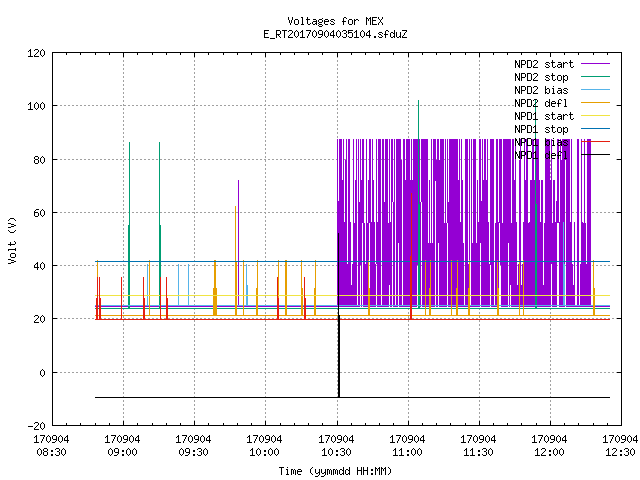Click the 'NPD2 bias' legend label
This screenshot has height=480, width=640.
(x=541, y=90)
